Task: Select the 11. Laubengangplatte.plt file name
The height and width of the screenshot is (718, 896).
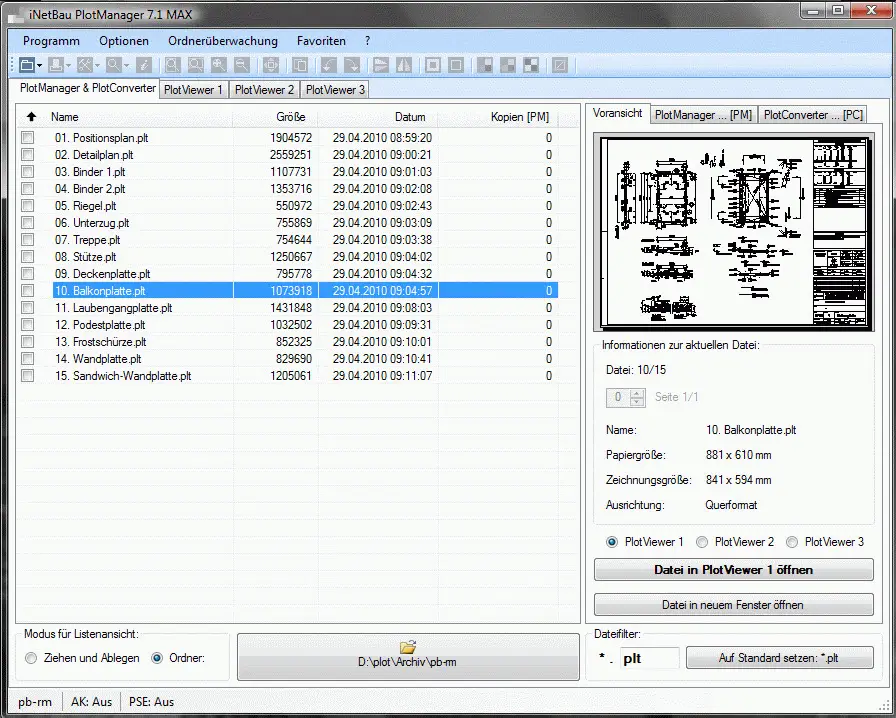Action: [x=114, y=308]
